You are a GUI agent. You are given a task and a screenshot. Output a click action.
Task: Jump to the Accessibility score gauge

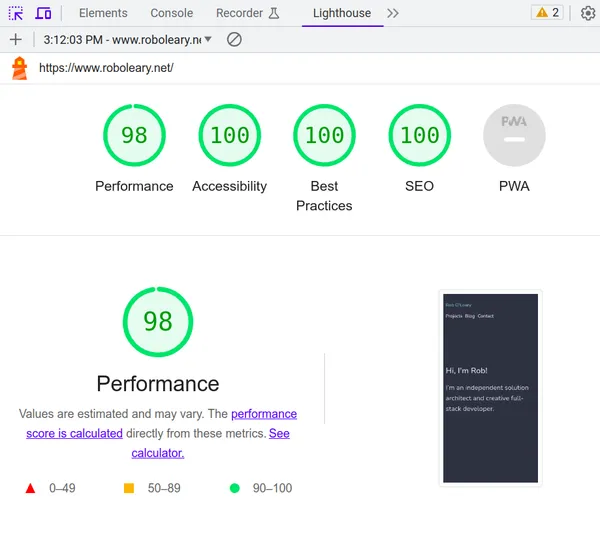229,135
